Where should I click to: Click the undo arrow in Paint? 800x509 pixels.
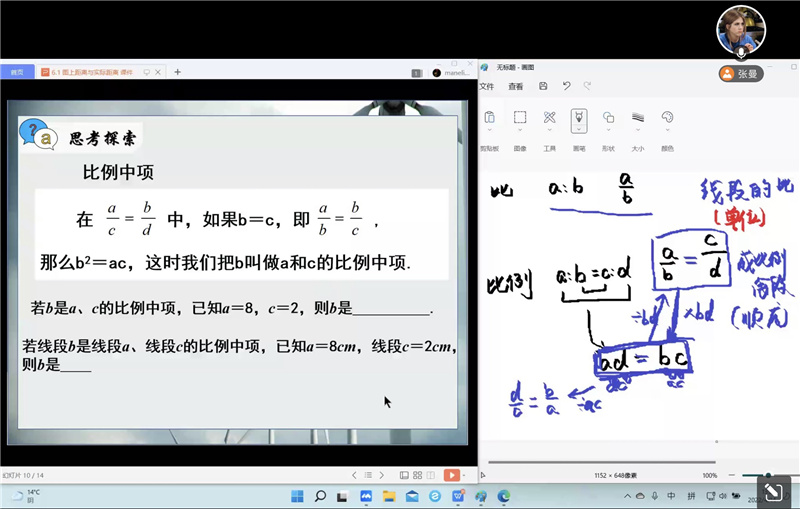566,86
